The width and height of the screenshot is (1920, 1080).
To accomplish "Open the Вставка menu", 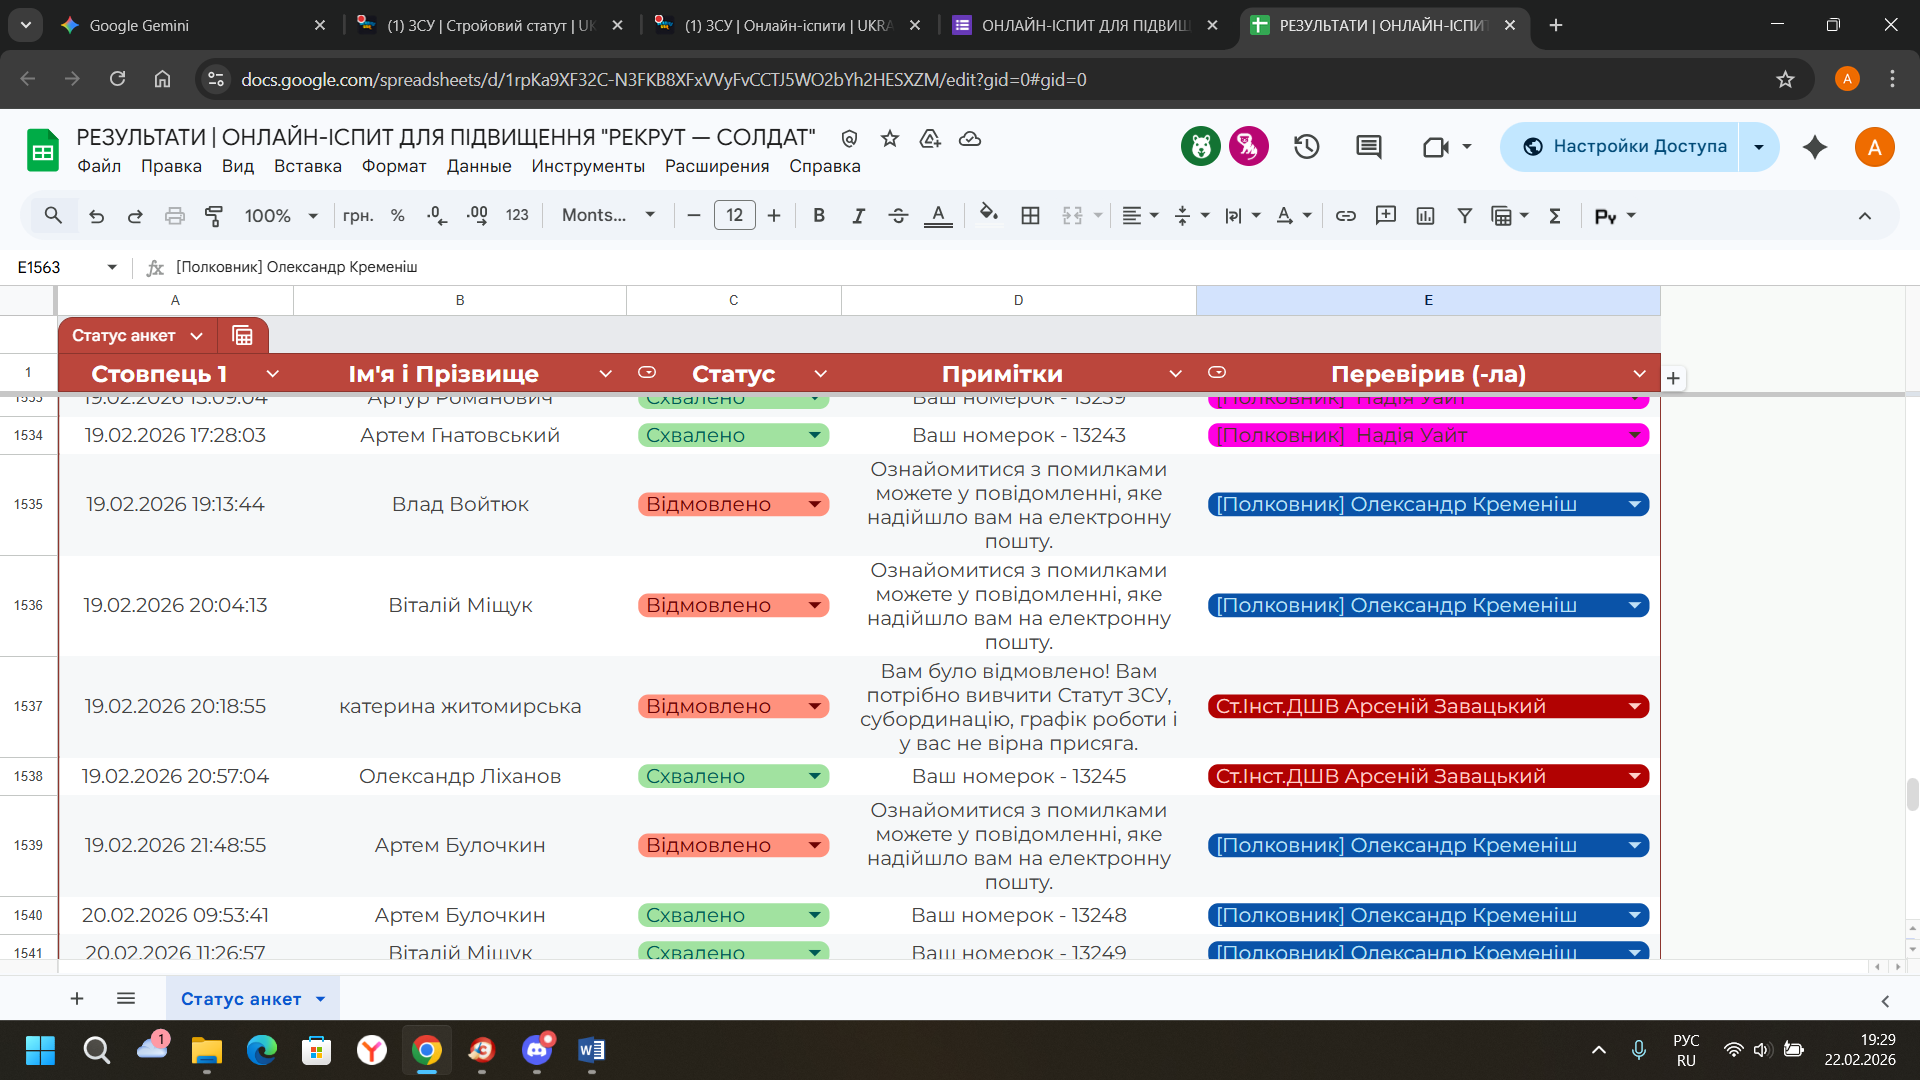I will point(307,166).
